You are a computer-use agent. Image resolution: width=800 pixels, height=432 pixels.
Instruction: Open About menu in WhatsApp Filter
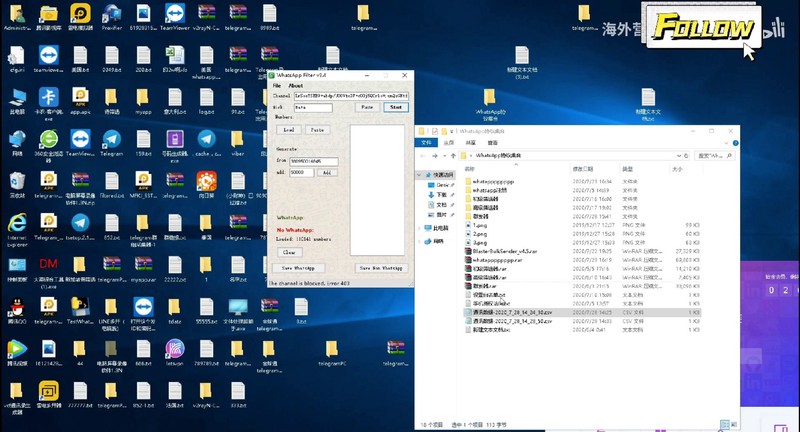pyautogui.click(x=296, y=86)
